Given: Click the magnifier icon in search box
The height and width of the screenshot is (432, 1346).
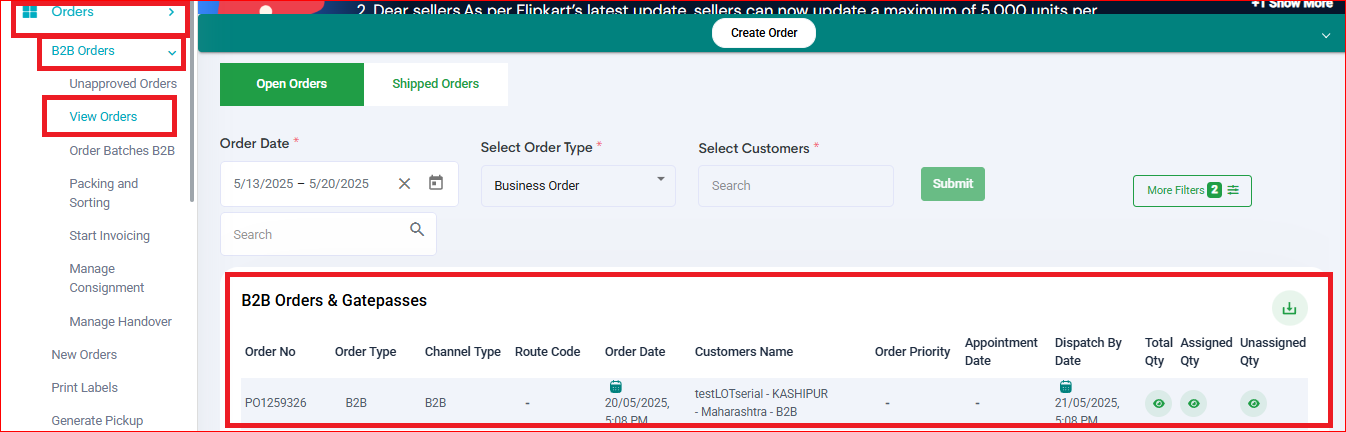Looking at the screenshot, I should pos(417,230).
